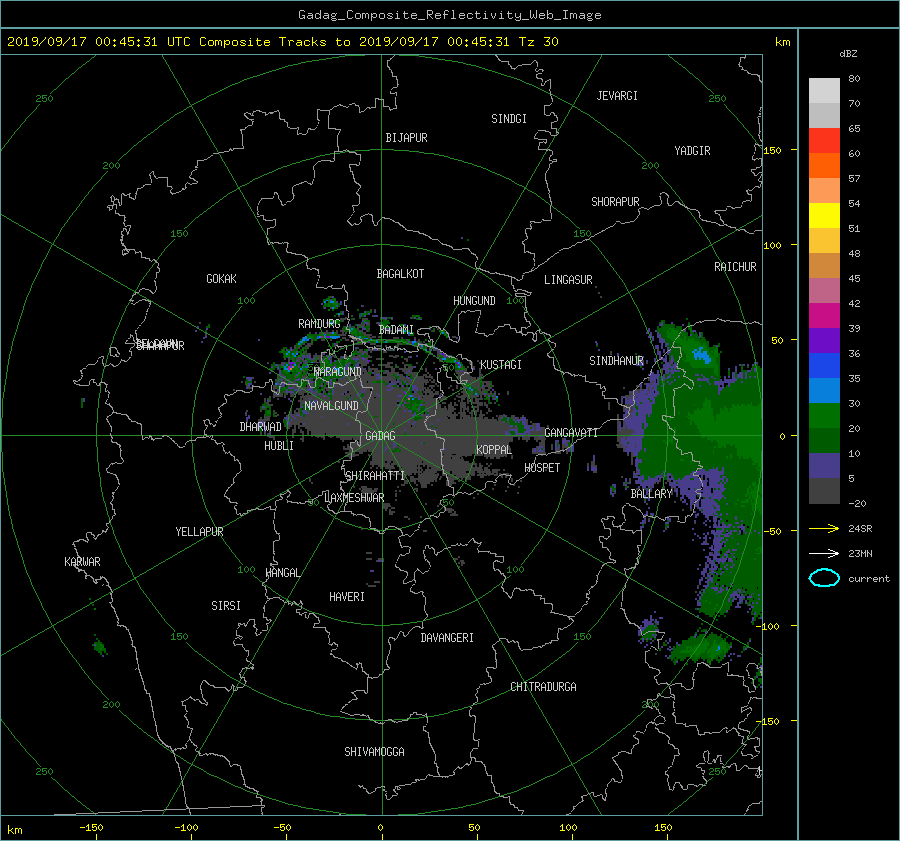Click the BIJAPUR city label
Image resolution: width=900 pixels, height=841 pixels.
pos(406,138)
